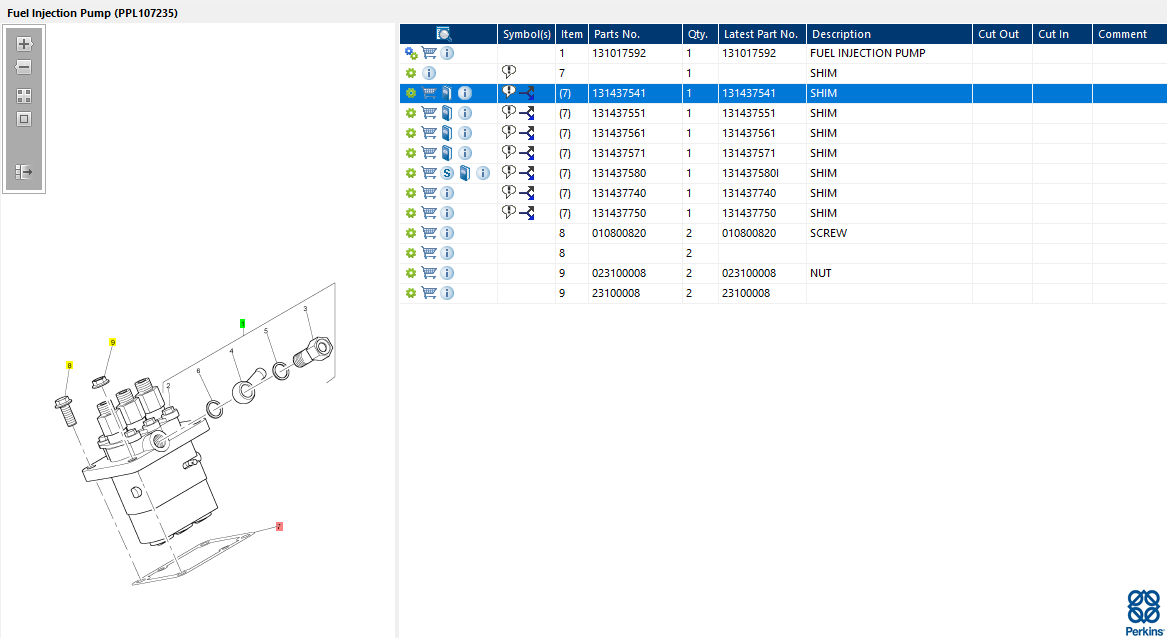Viewport: 1167px width, 638px height.
Task: Zoom out of the parts diagram
Action: 24,67
